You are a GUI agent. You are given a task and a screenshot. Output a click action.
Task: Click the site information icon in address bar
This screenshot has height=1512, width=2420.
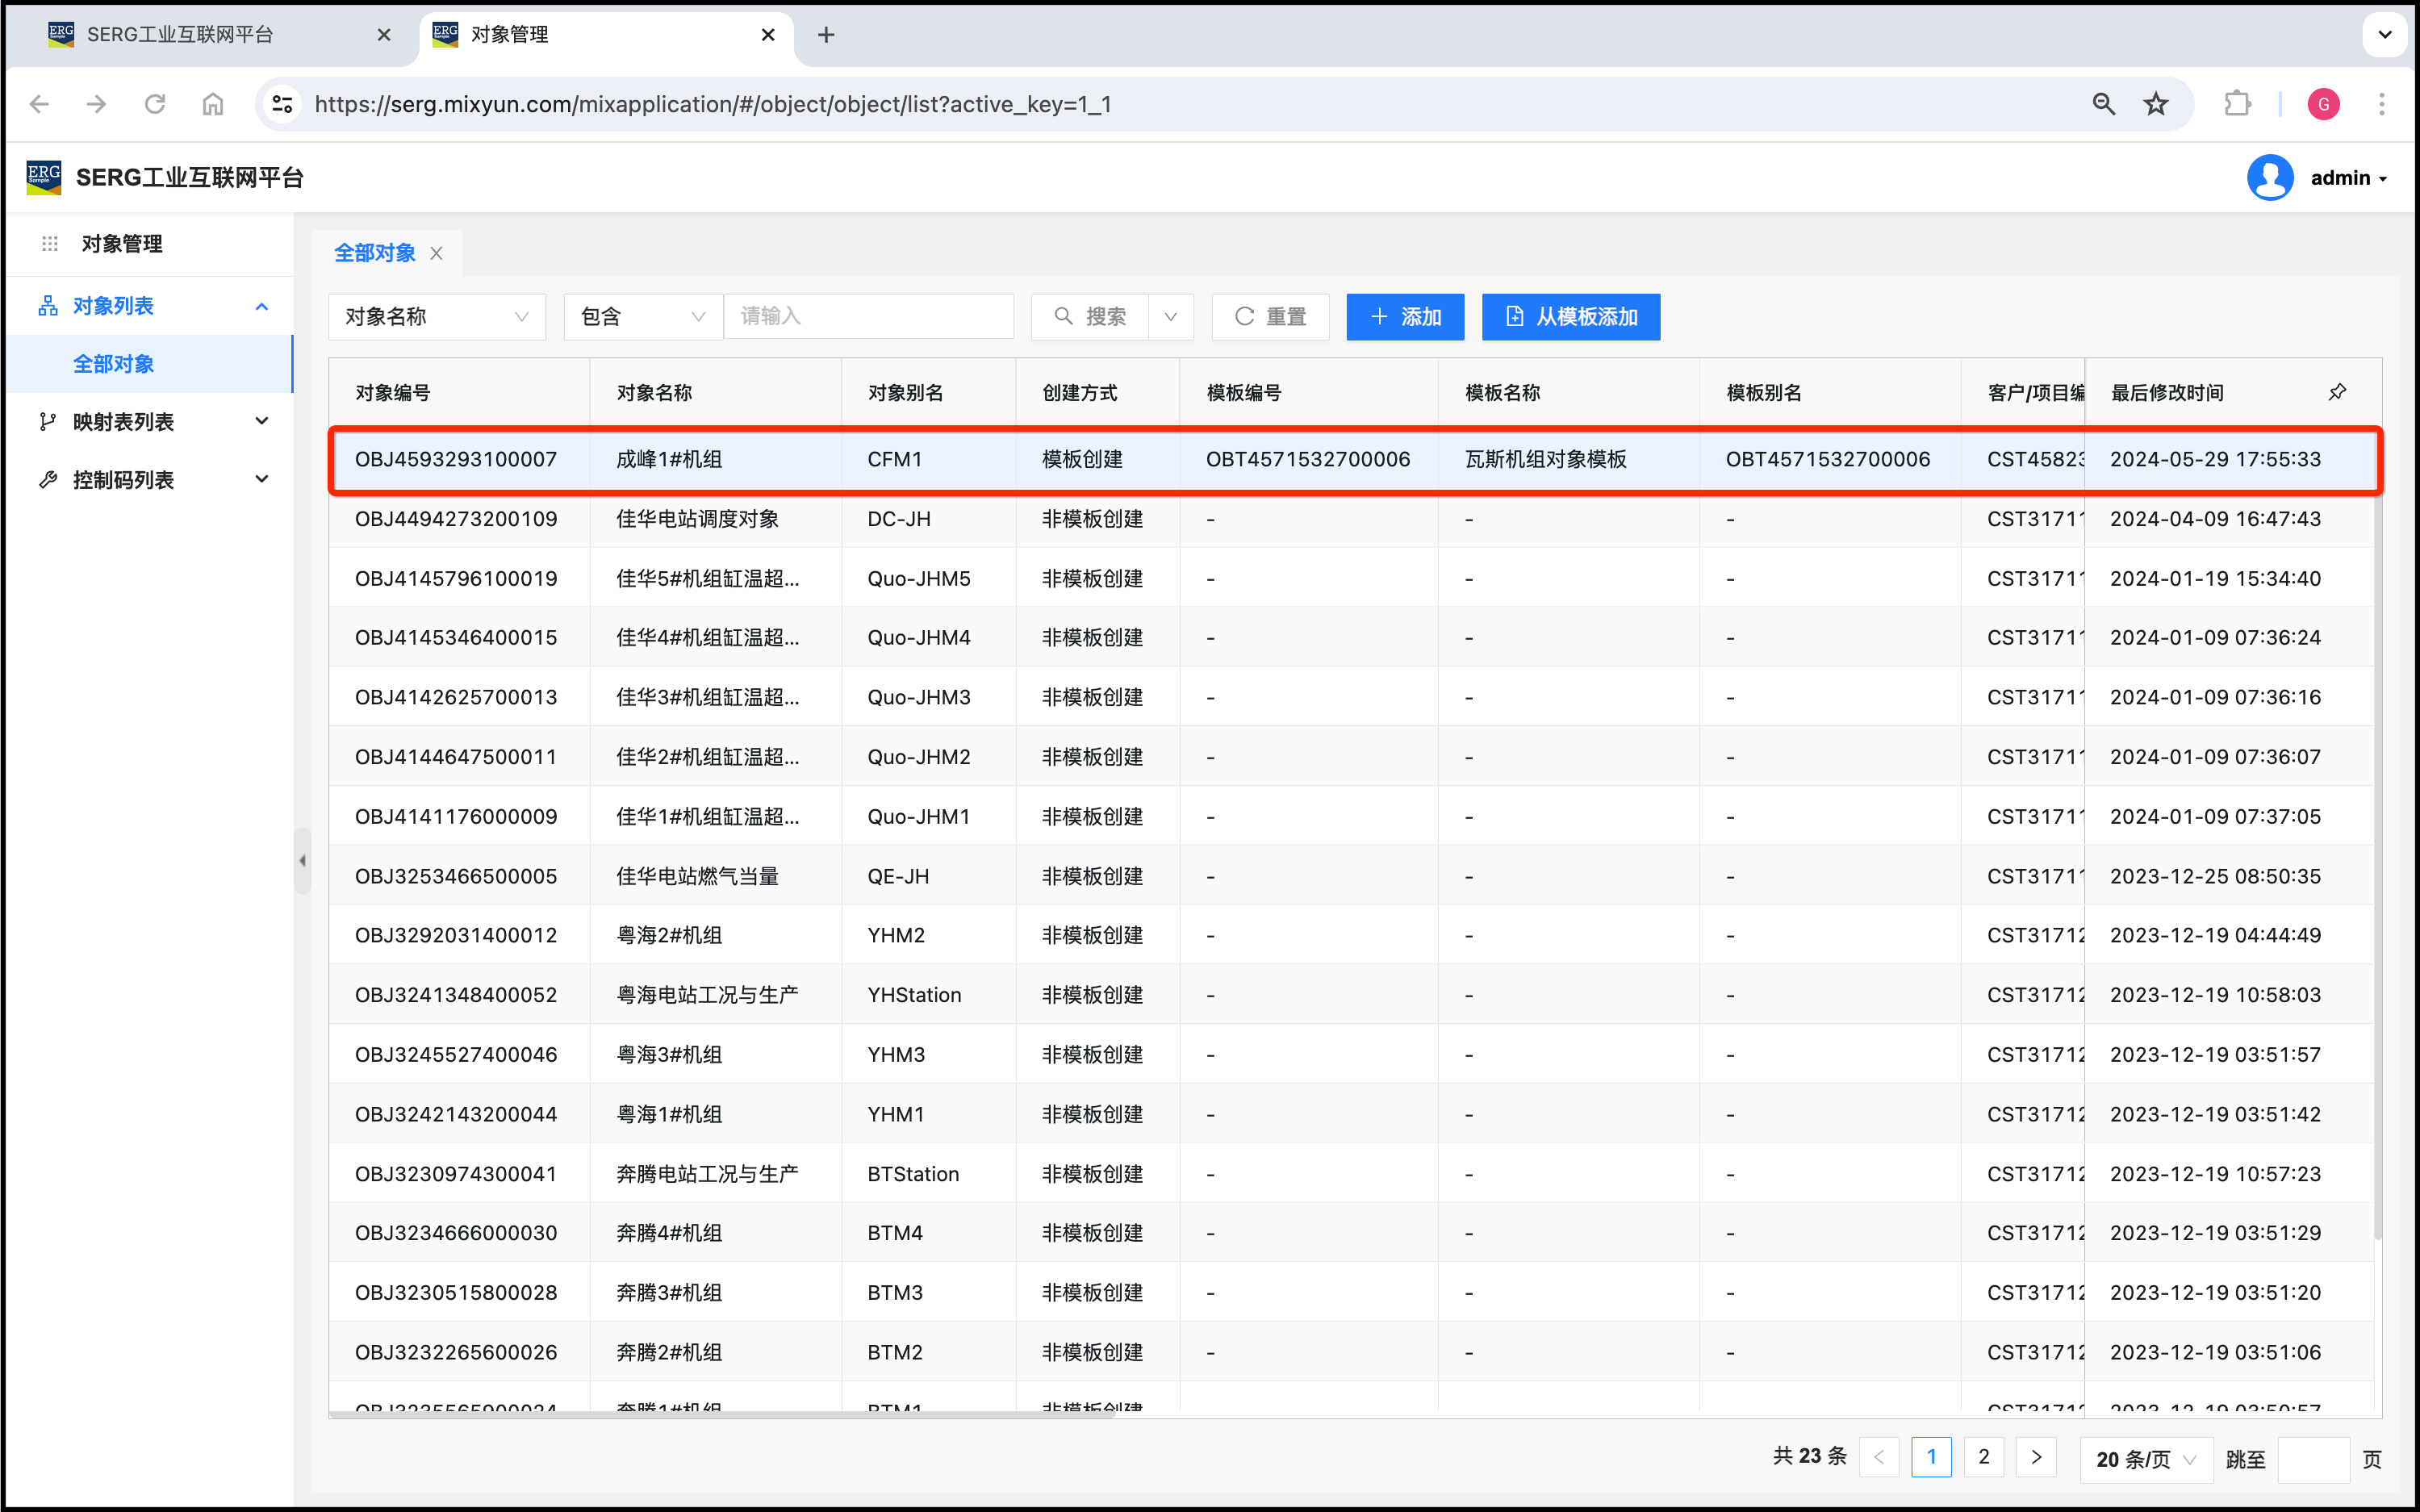283,104
